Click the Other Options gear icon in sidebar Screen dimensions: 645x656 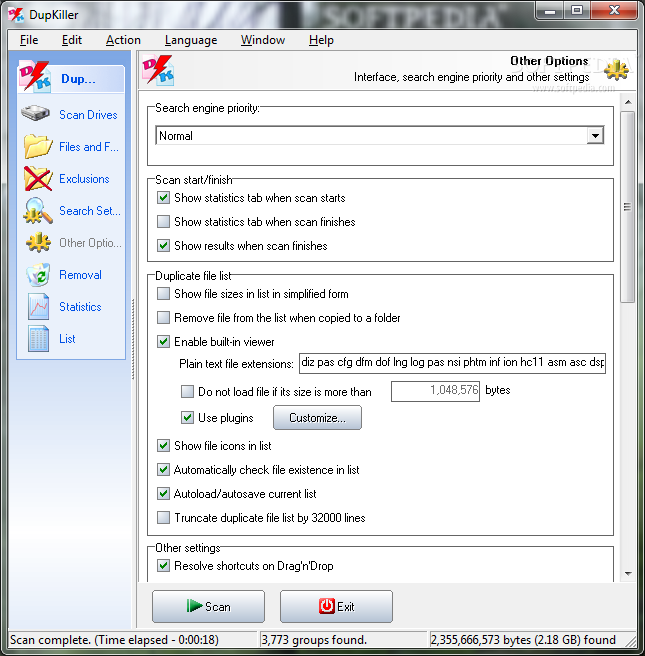point(38,242)
